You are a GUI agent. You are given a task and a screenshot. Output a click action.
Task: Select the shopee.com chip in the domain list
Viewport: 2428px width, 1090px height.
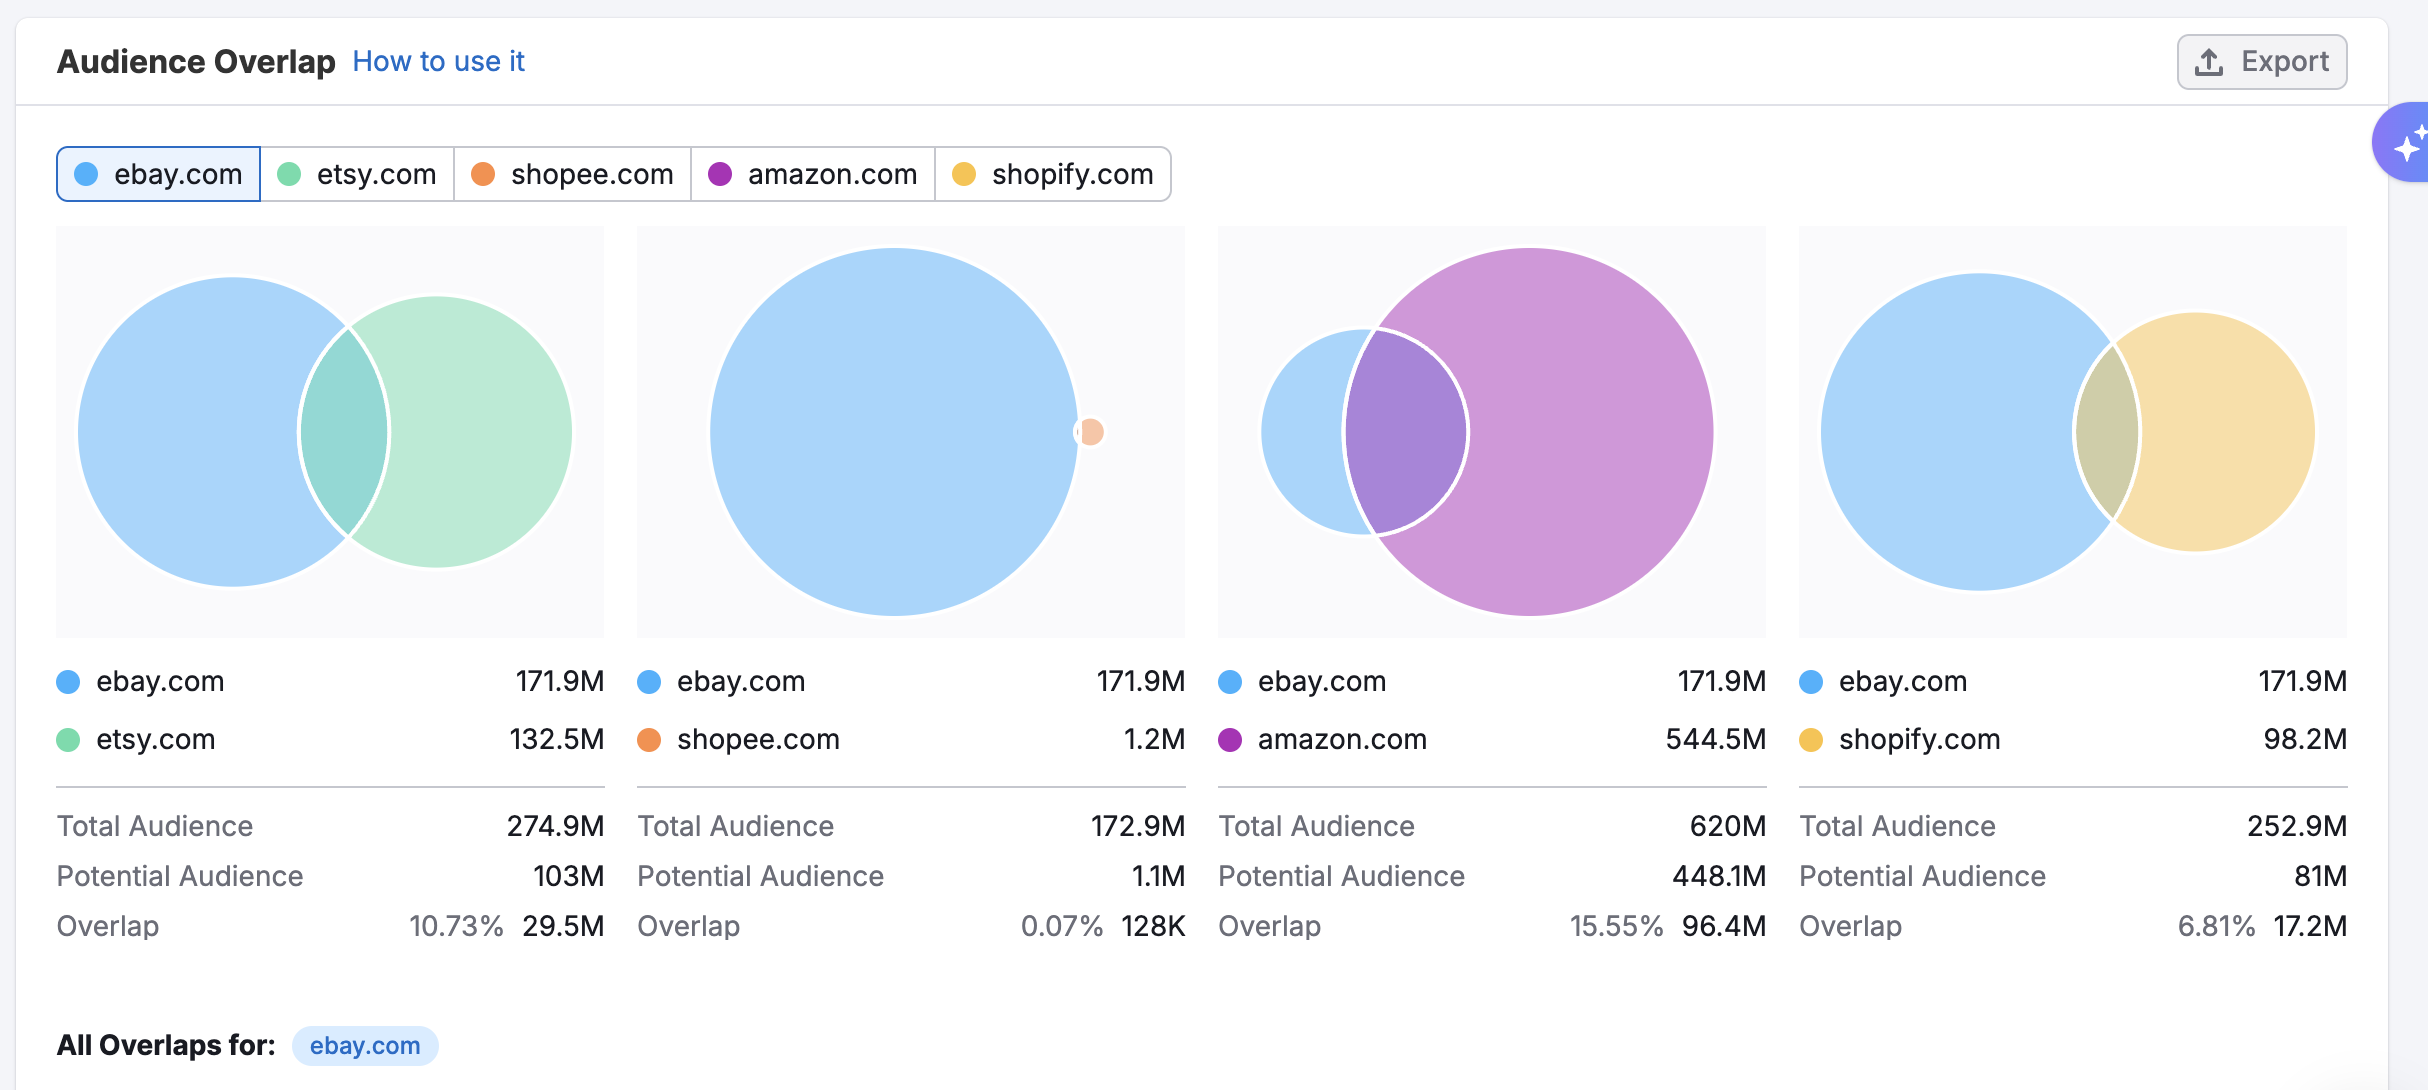point(572,174)
